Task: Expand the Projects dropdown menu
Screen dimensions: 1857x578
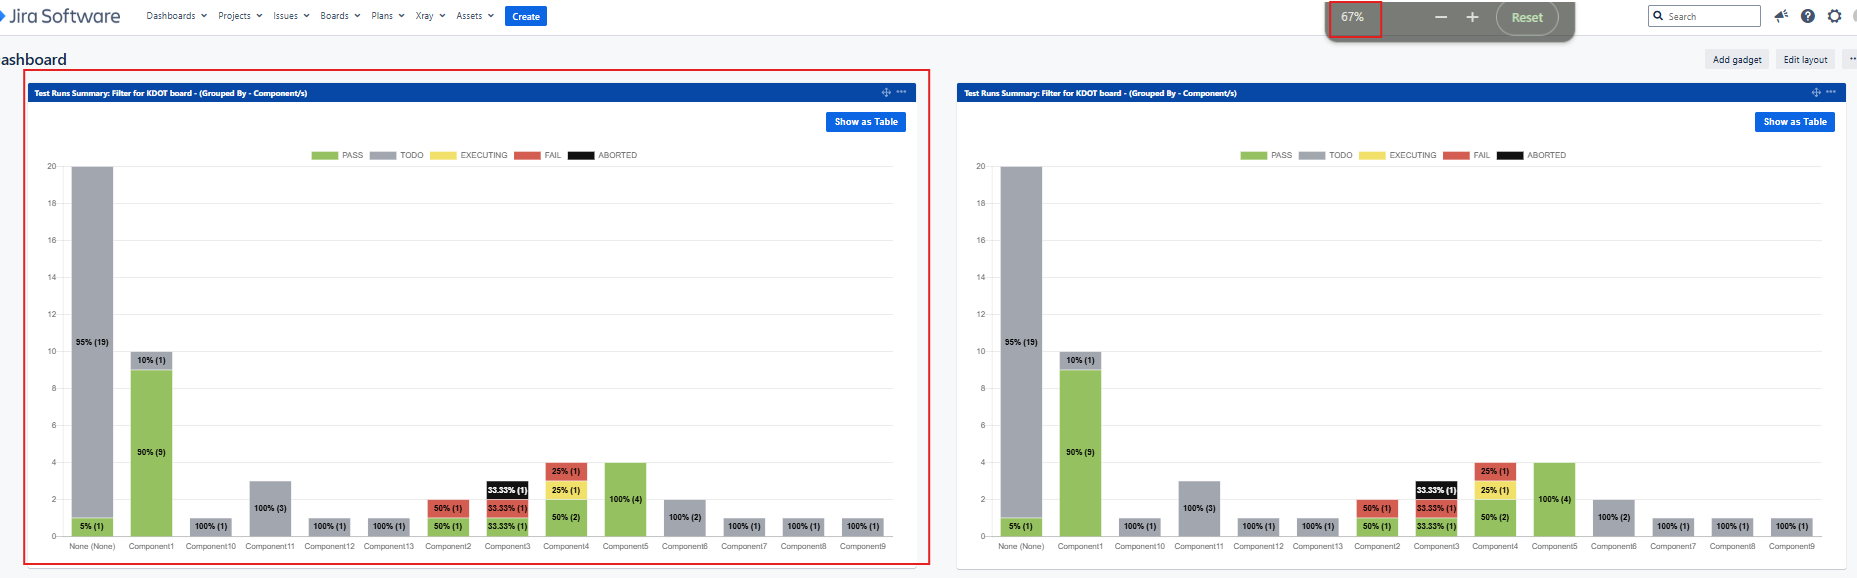Action: coord(240,16)
